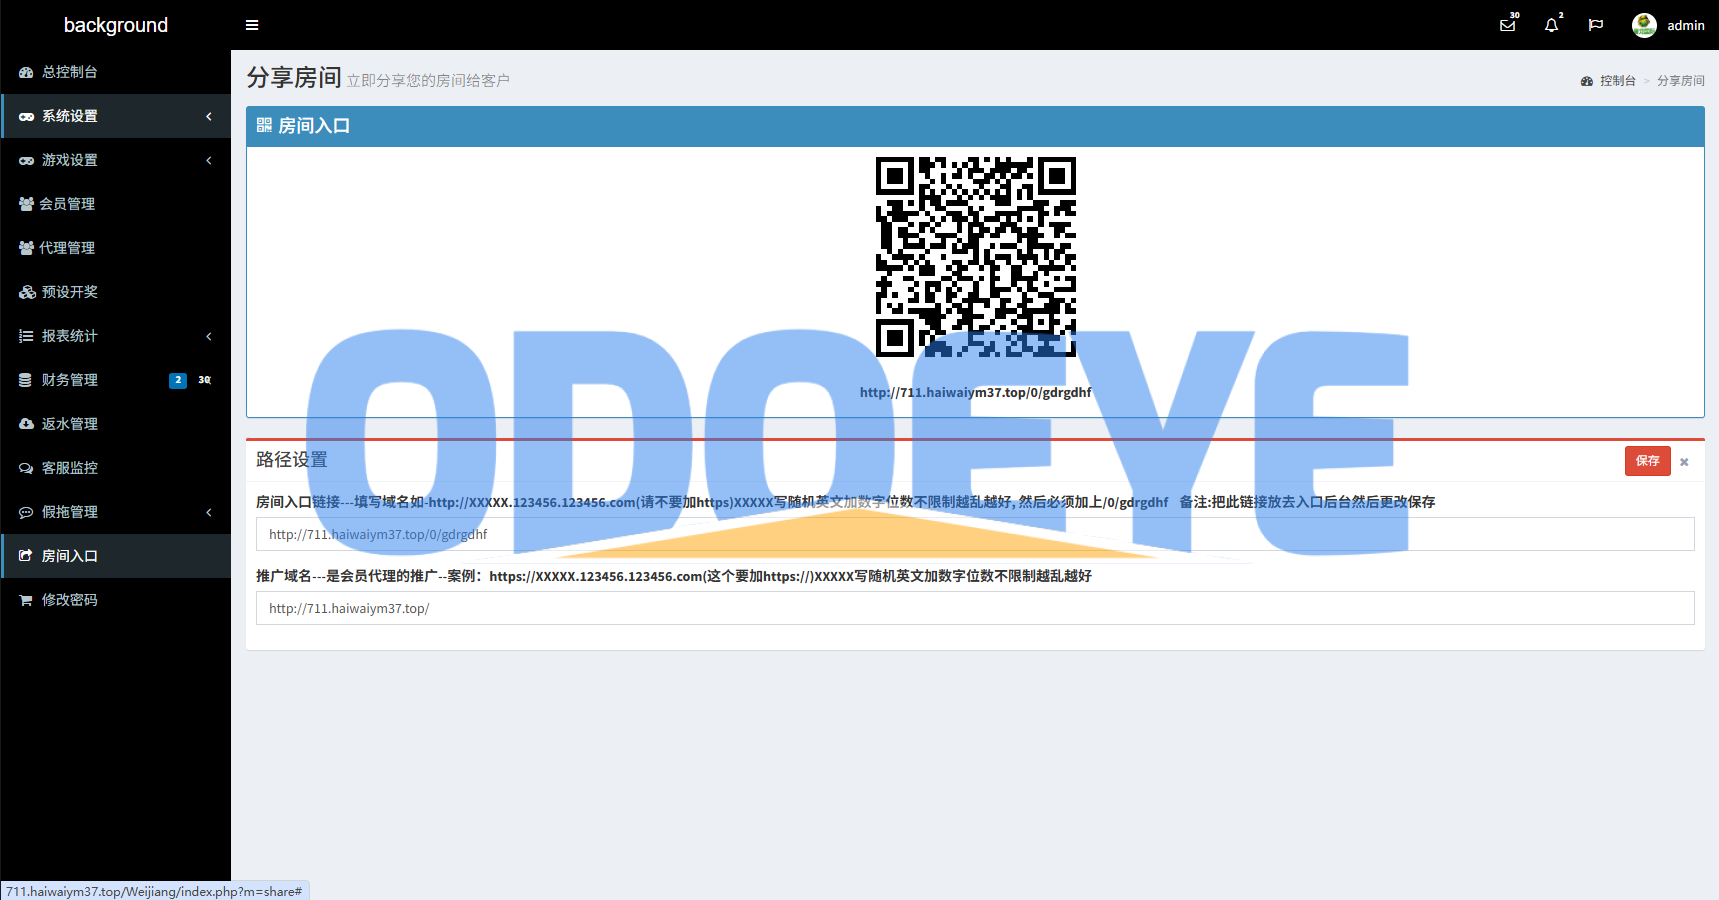
Task: Open the mail messages icon
Action: pyautogui.click(x=1508, y=25)
